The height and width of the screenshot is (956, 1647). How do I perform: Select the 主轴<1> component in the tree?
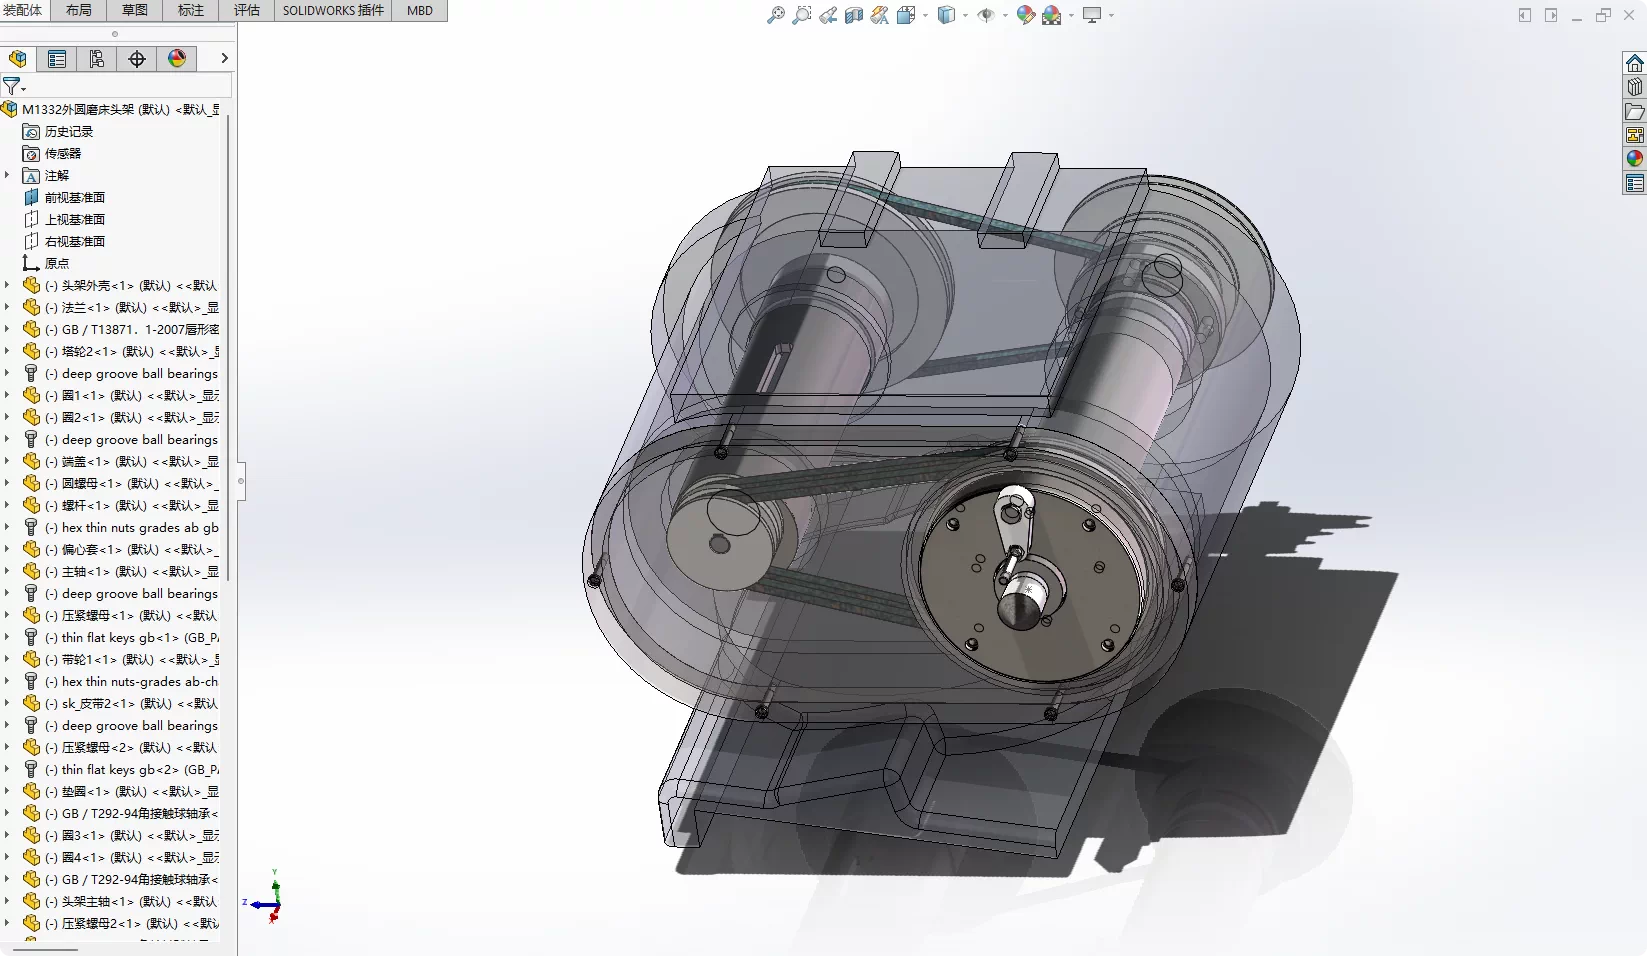[120, 571]
